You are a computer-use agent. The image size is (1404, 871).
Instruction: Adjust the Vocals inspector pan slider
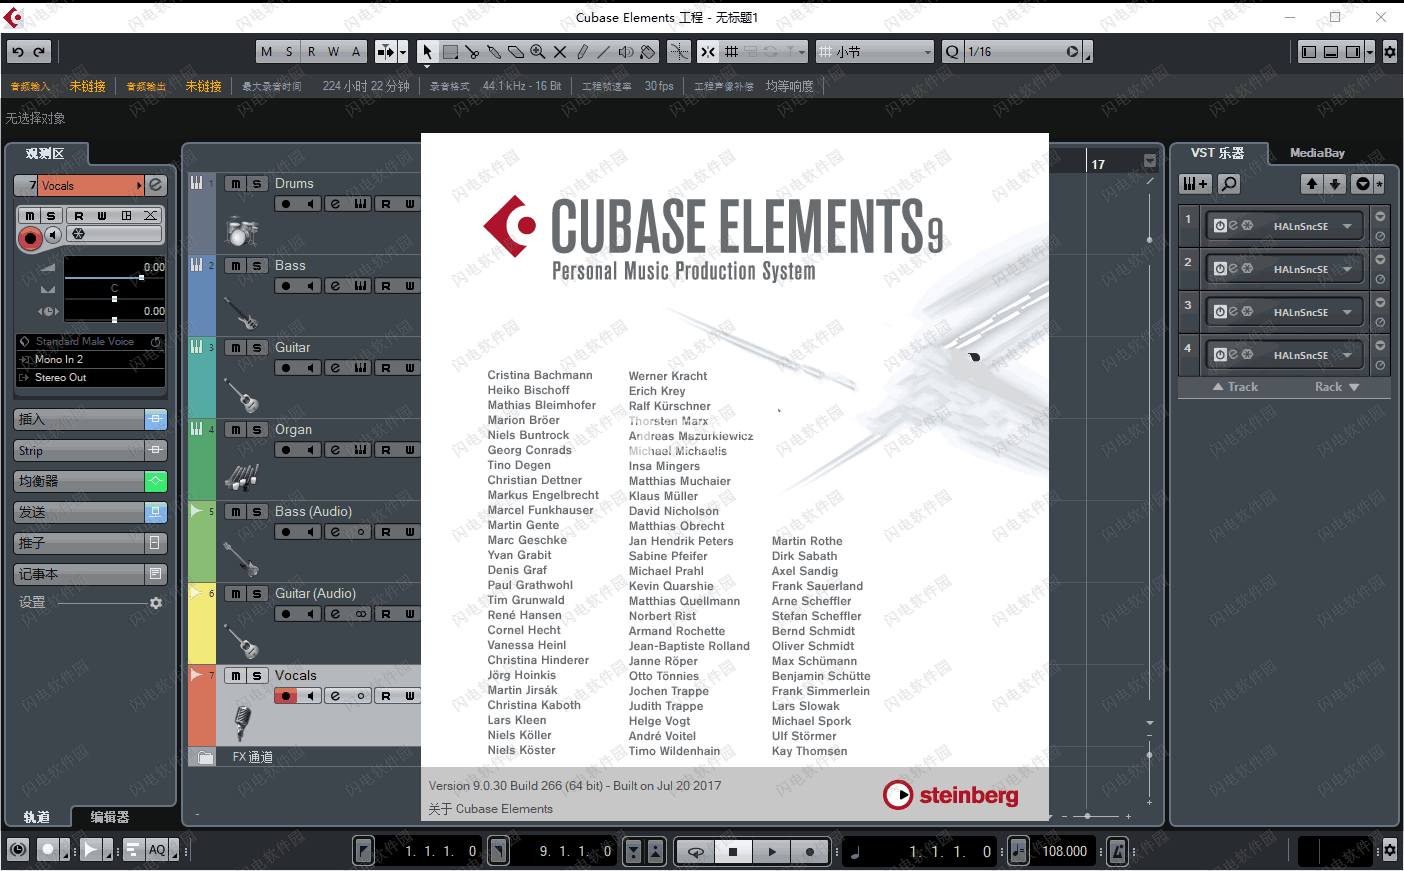pos(114,298)
